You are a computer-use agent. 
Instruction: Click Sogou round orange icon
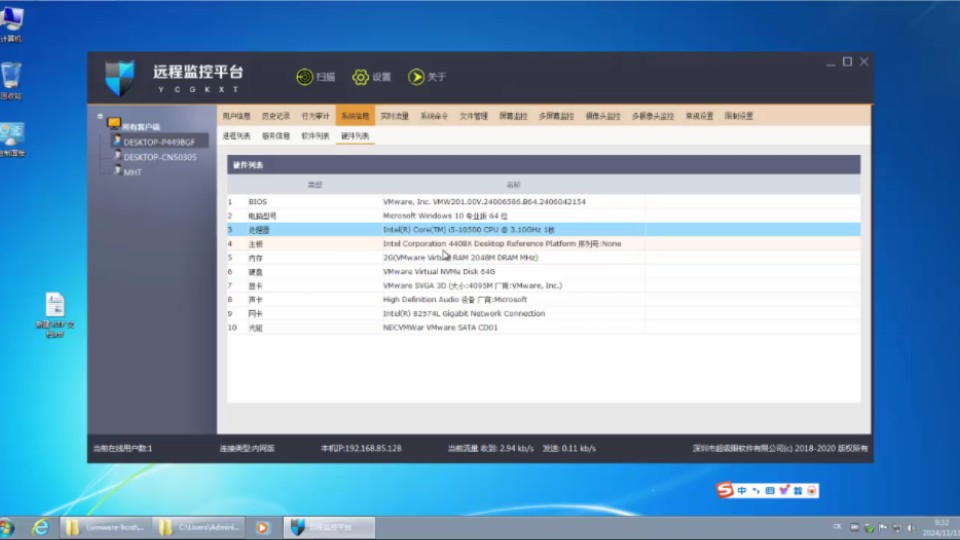(x=812, y=490)
